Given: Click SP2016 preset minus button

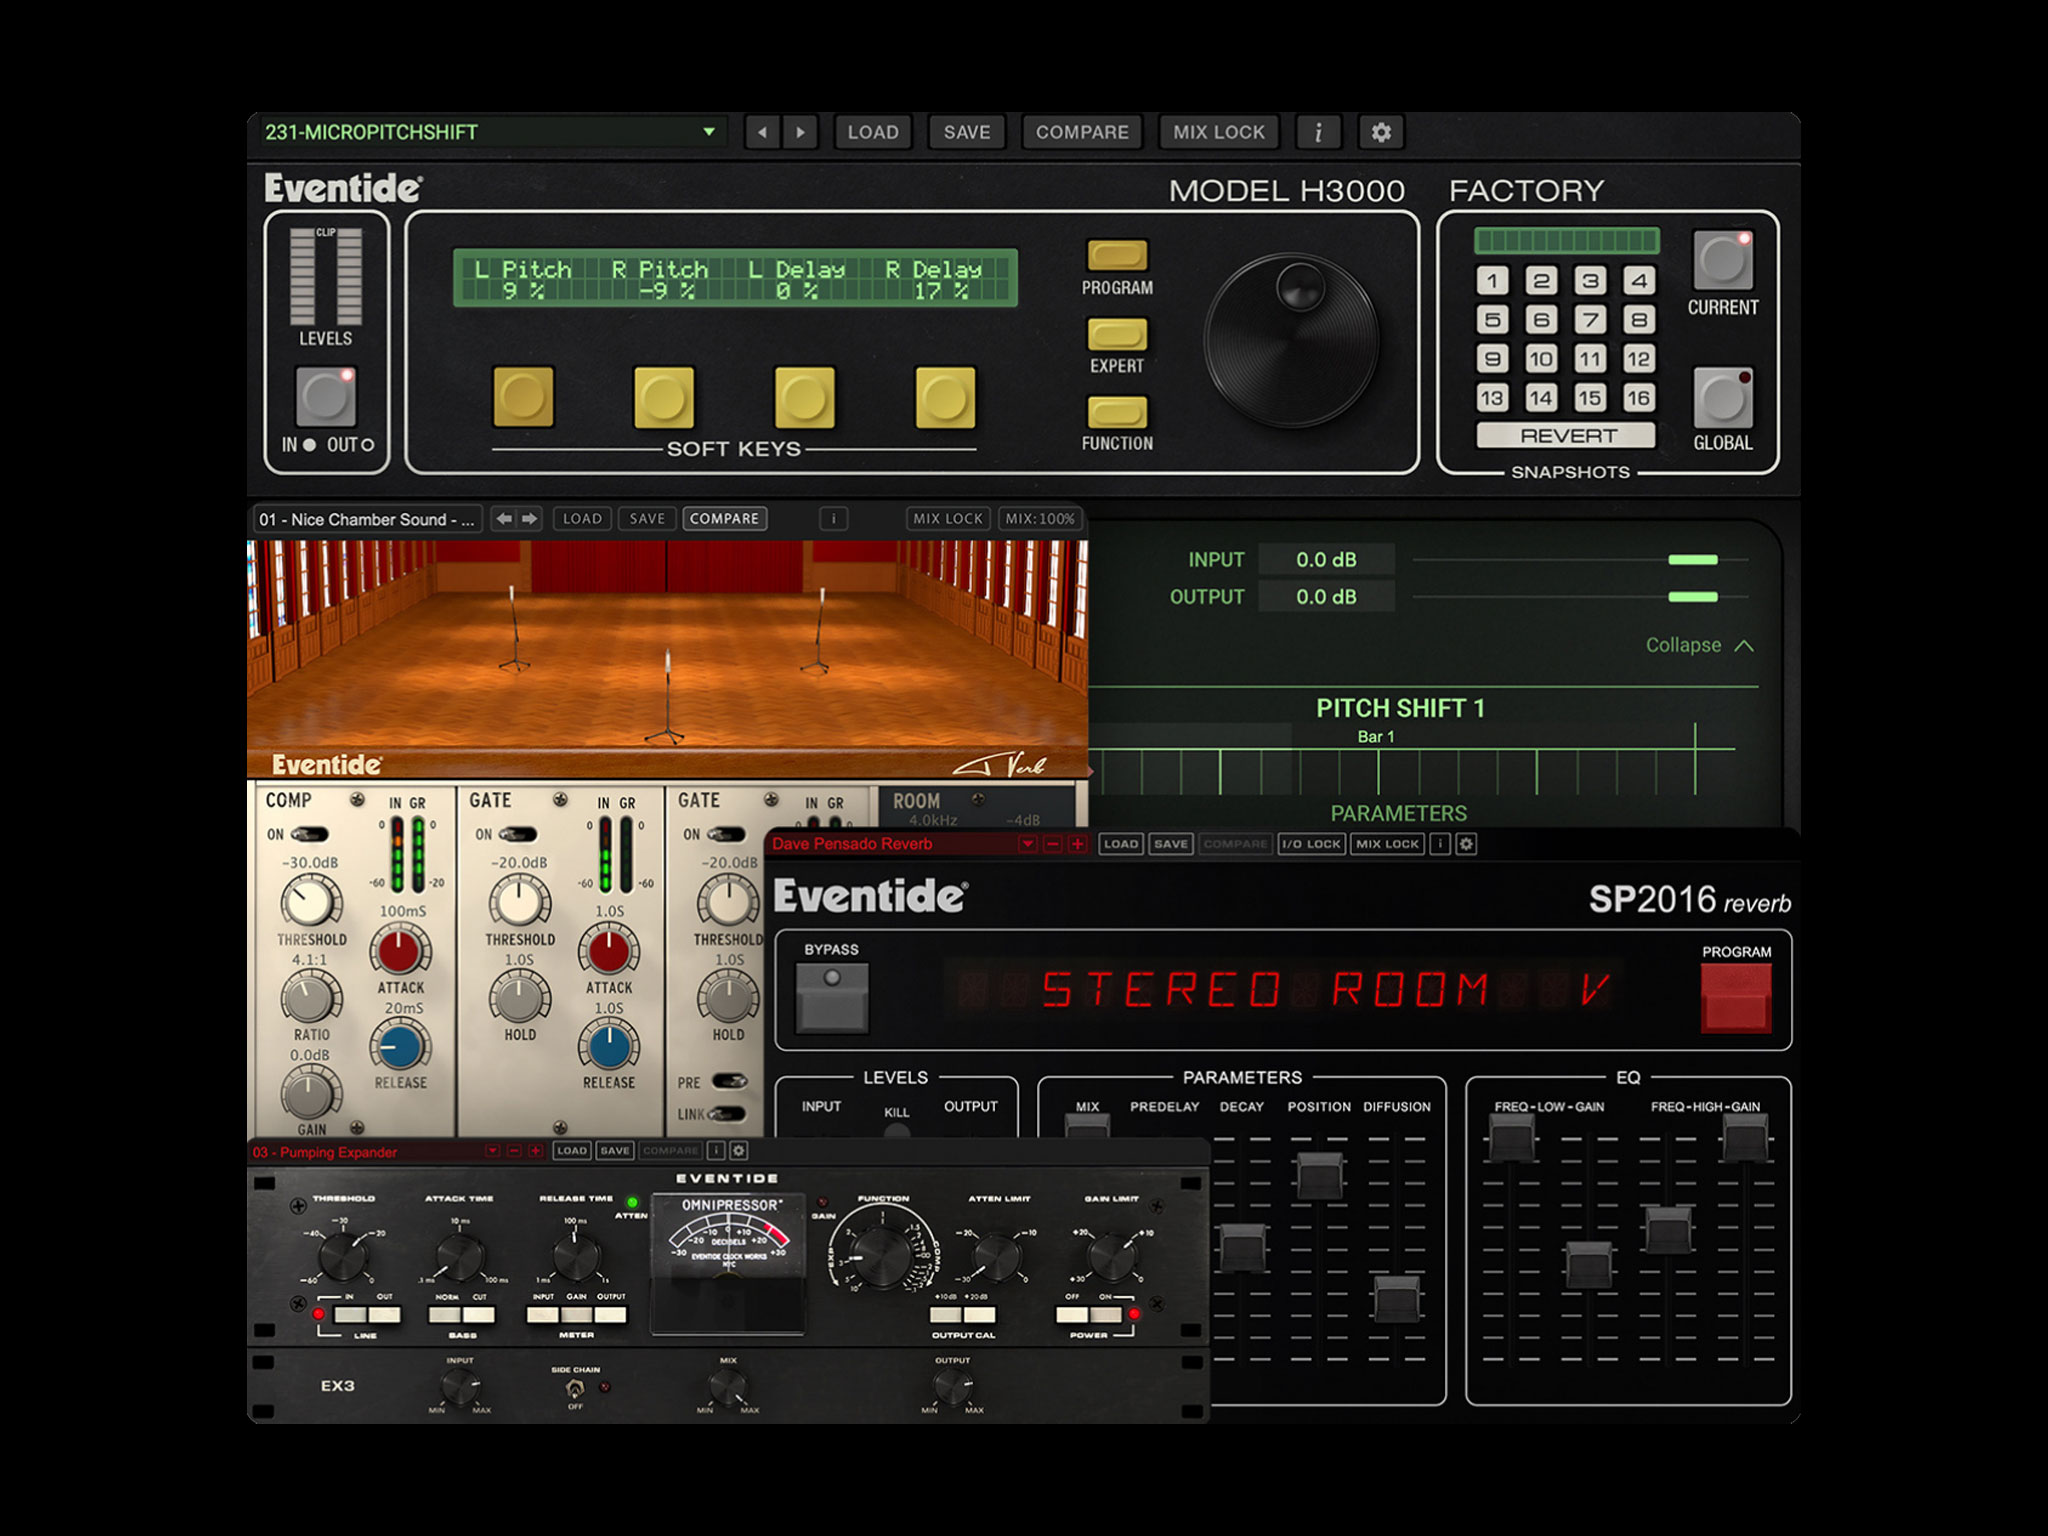Looking at the screenshot, I should click(1052, 844).
